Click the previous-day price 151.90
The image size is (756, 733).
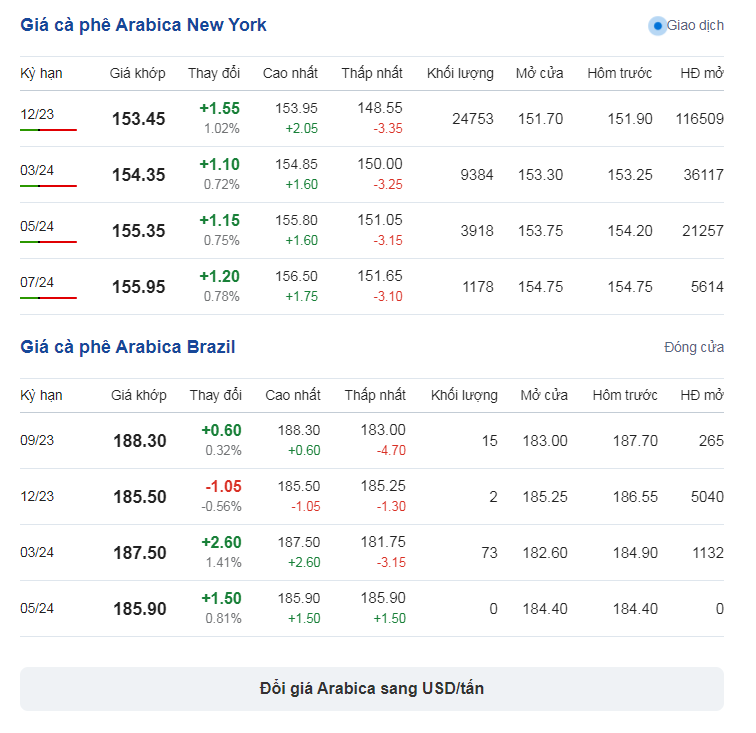pos(630,119)
